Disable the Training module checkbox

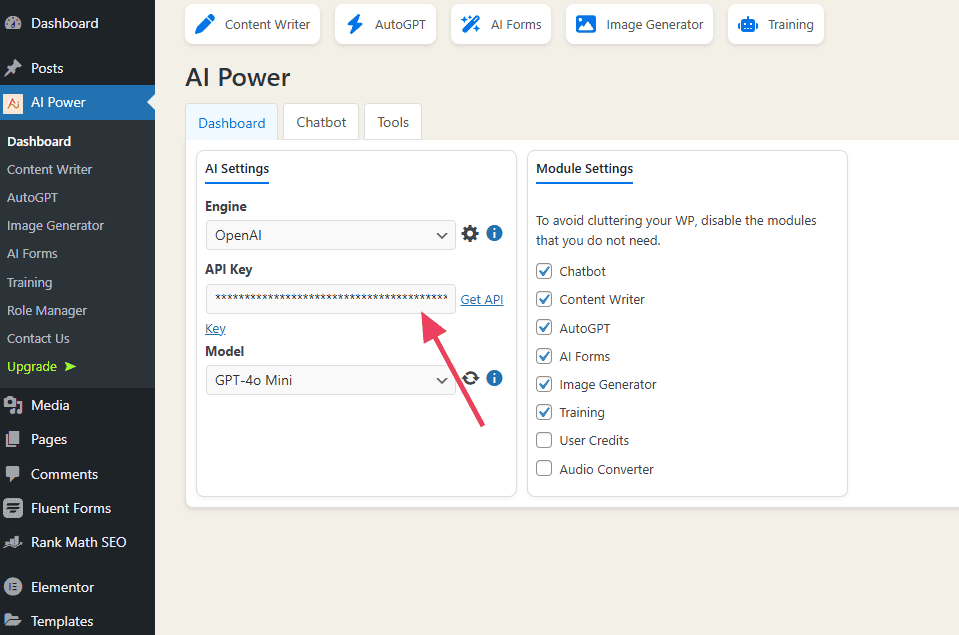[544, 412]
